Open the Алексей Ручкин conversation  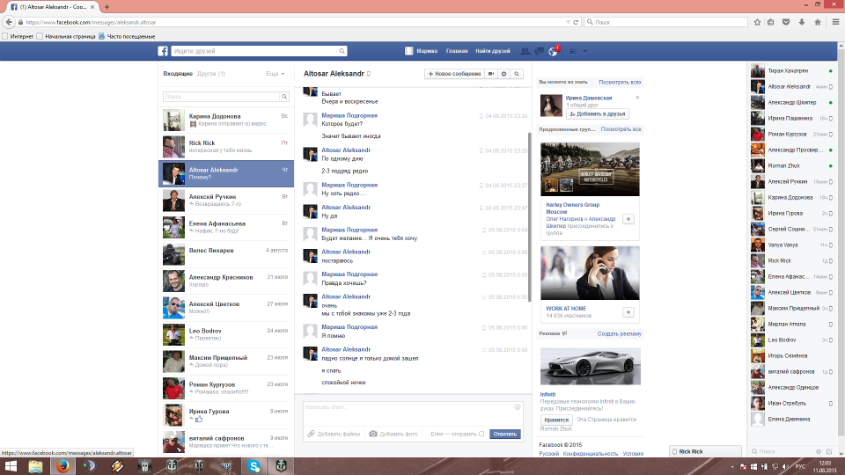click(226, 200)
